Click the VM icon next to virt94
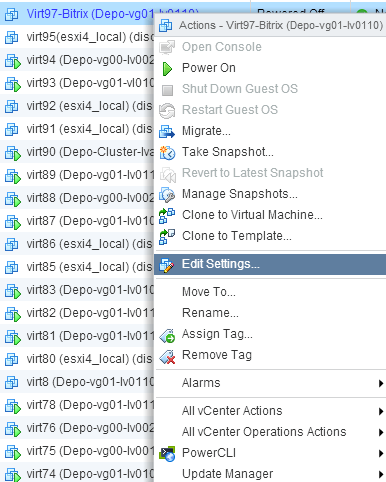Screen dimensions: 386x482 tap(13, 61)
